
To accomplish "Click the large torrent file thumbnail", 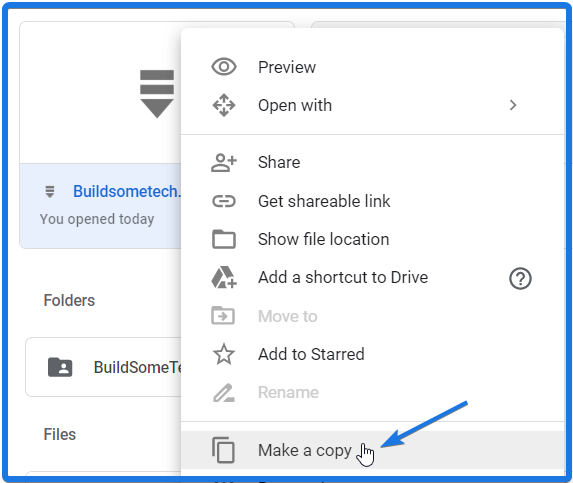I will point(157,94).
